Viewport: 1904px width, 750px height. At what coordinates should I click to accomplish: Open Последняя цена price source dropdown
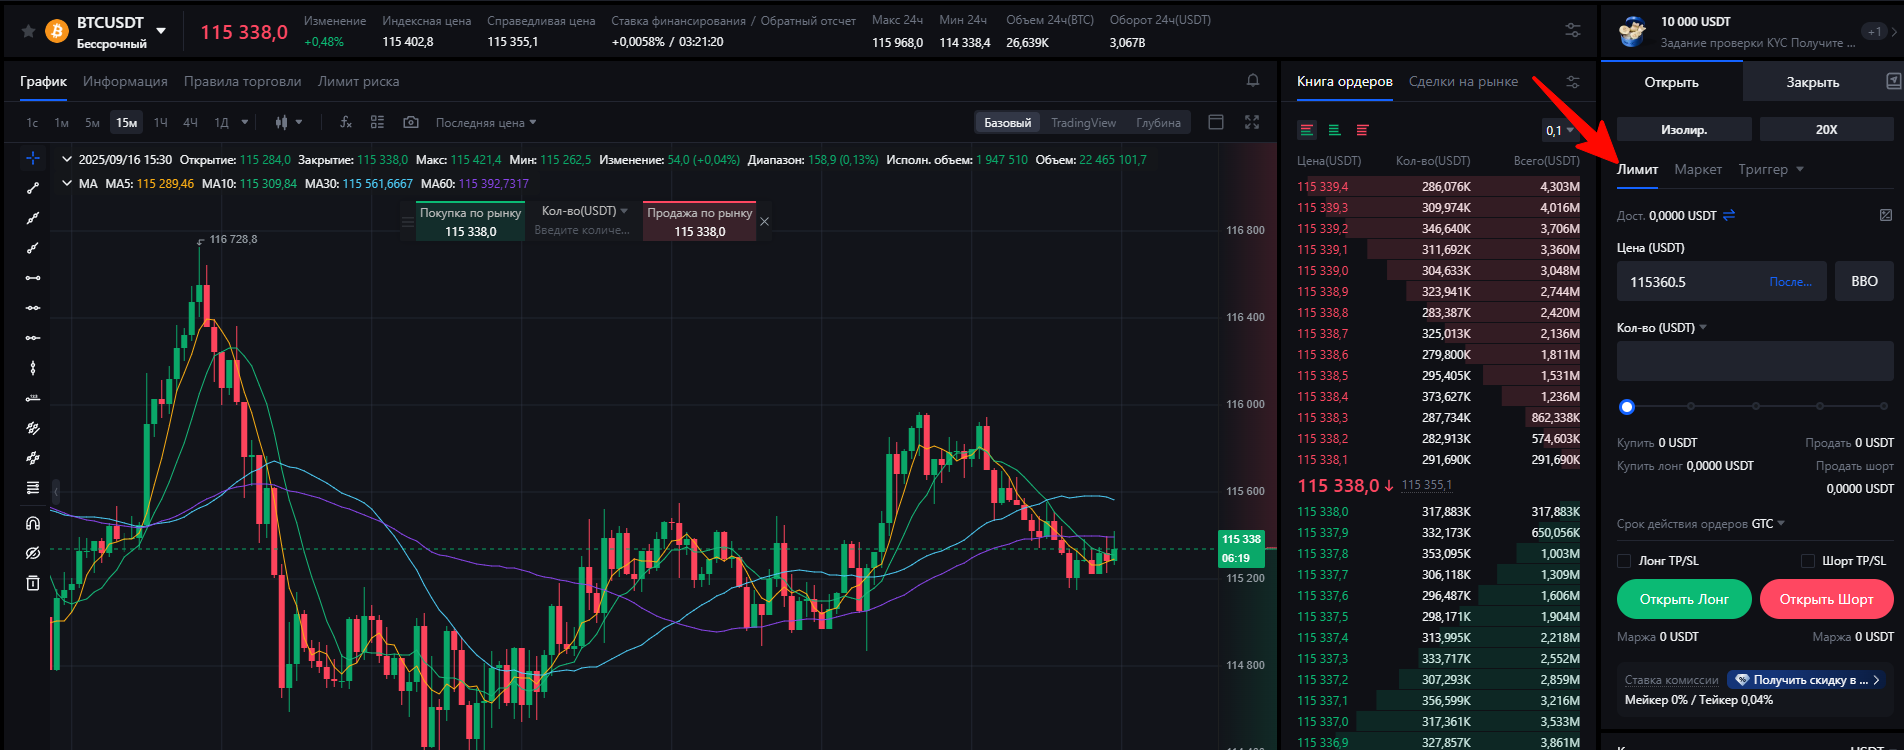(486, 122)
